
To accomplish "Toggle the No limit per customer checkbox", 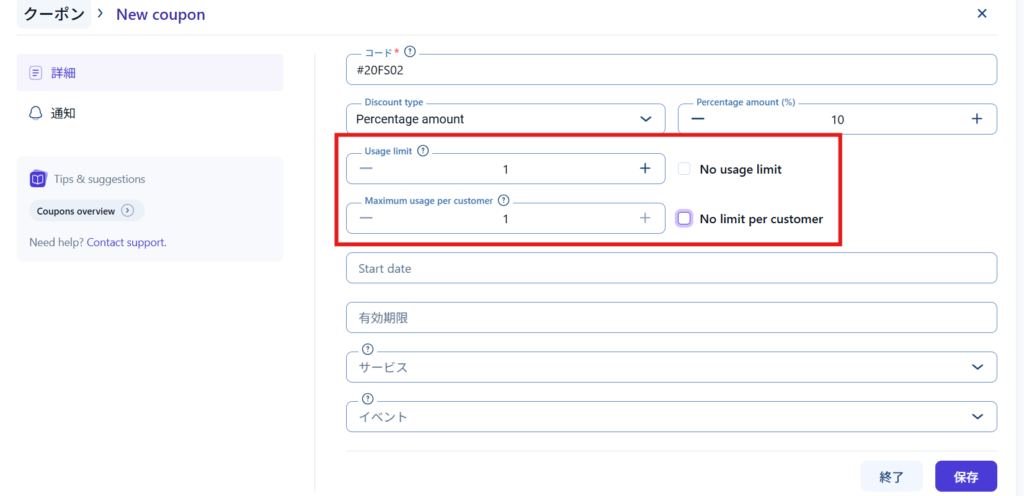I will tap(685, 219).
